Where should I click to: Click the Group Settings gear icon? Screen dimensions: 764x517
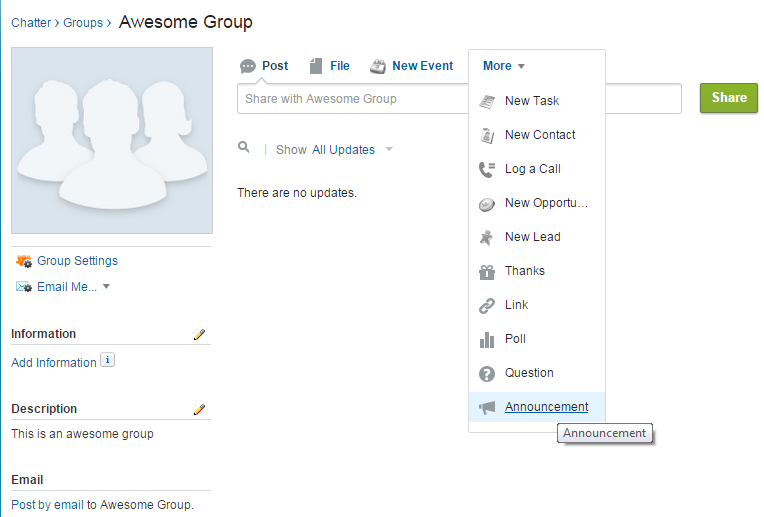pyautogui.click(x=24, y=261)
